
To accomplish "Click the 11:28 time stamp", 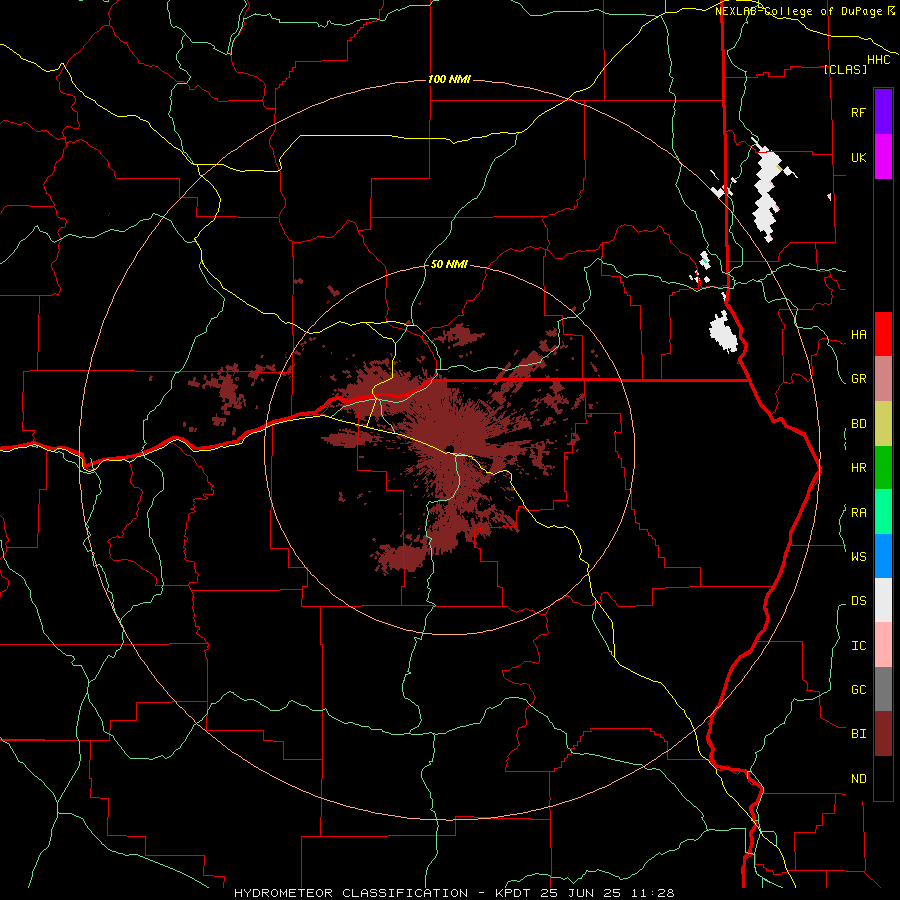I will [x=653, y=893].
